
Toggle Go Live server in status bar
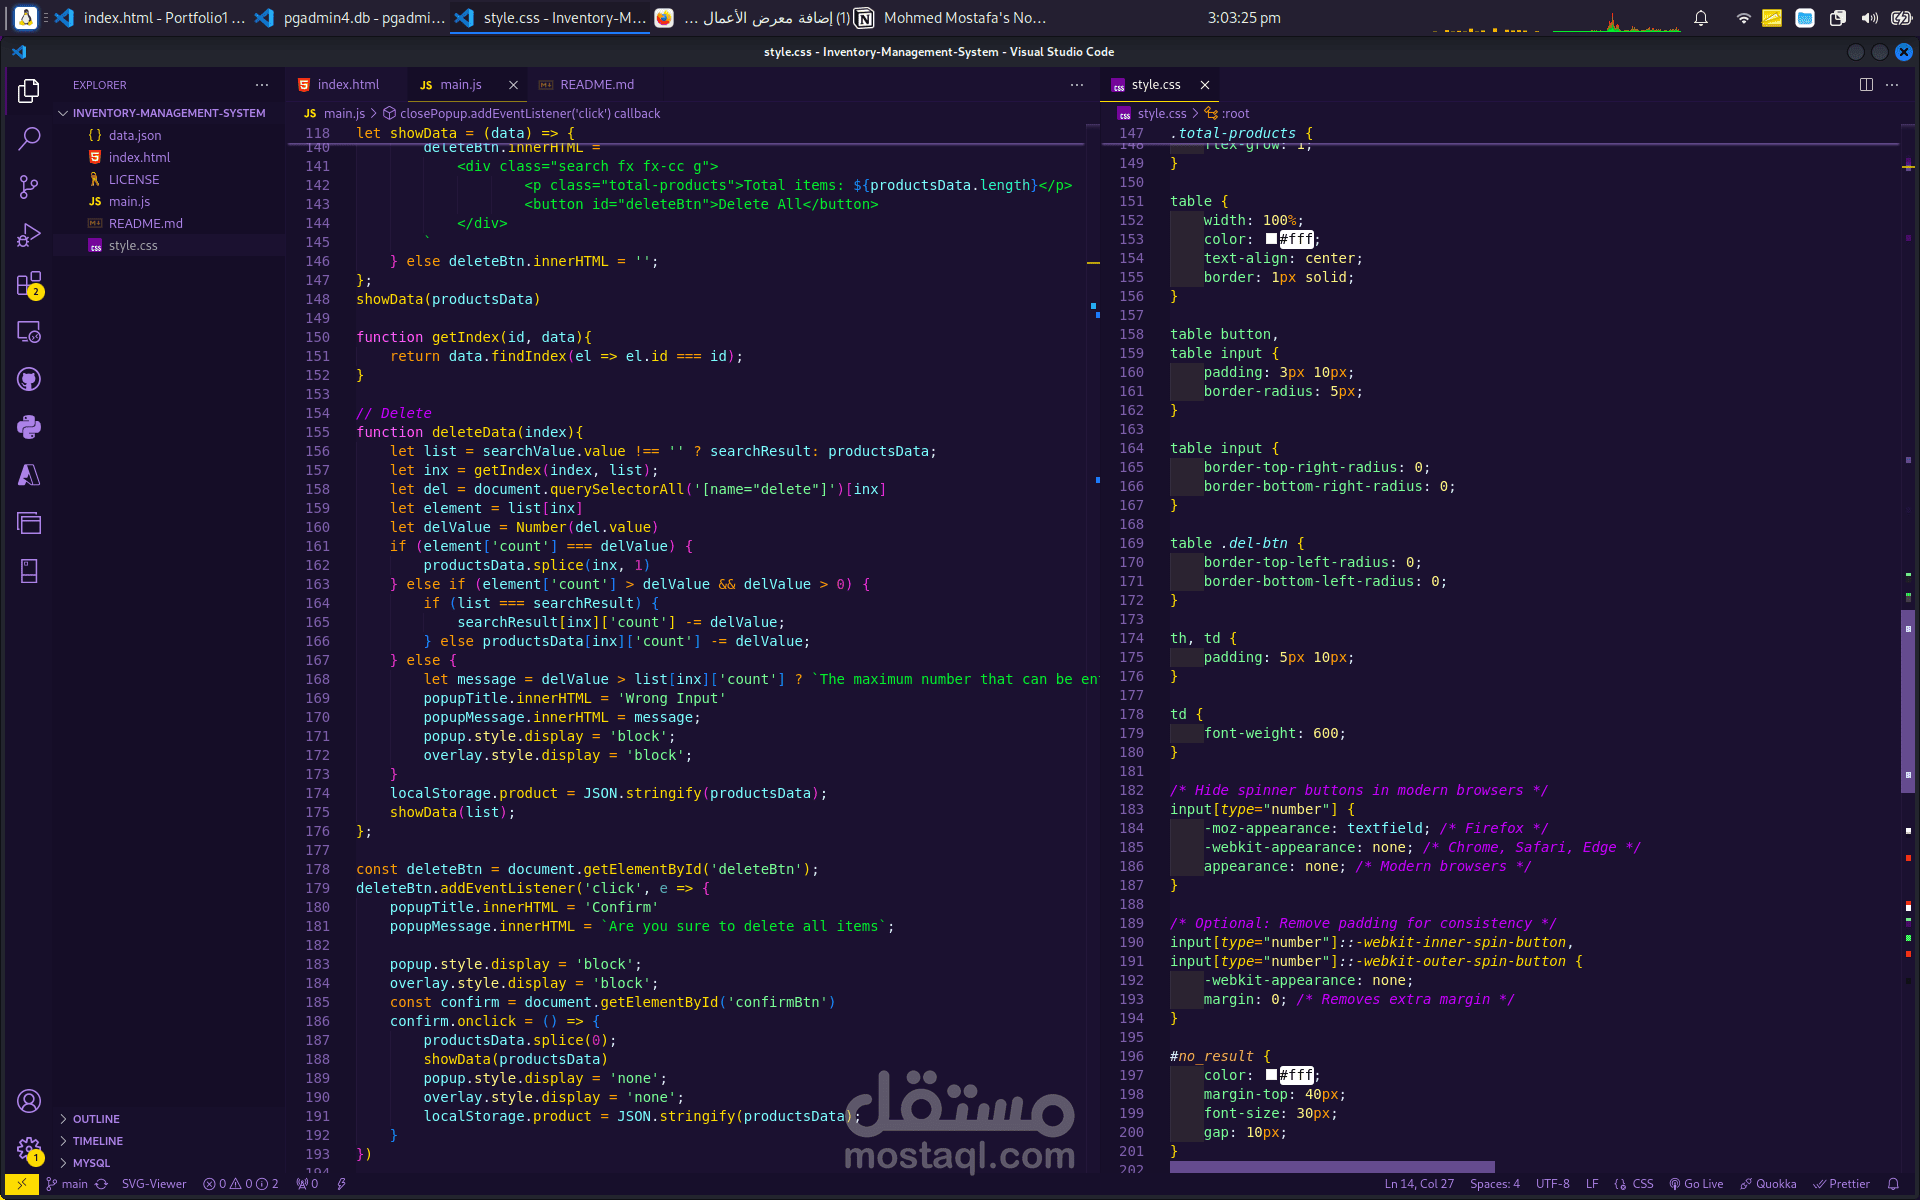pyautogui.click(x=1696, y=1184)
